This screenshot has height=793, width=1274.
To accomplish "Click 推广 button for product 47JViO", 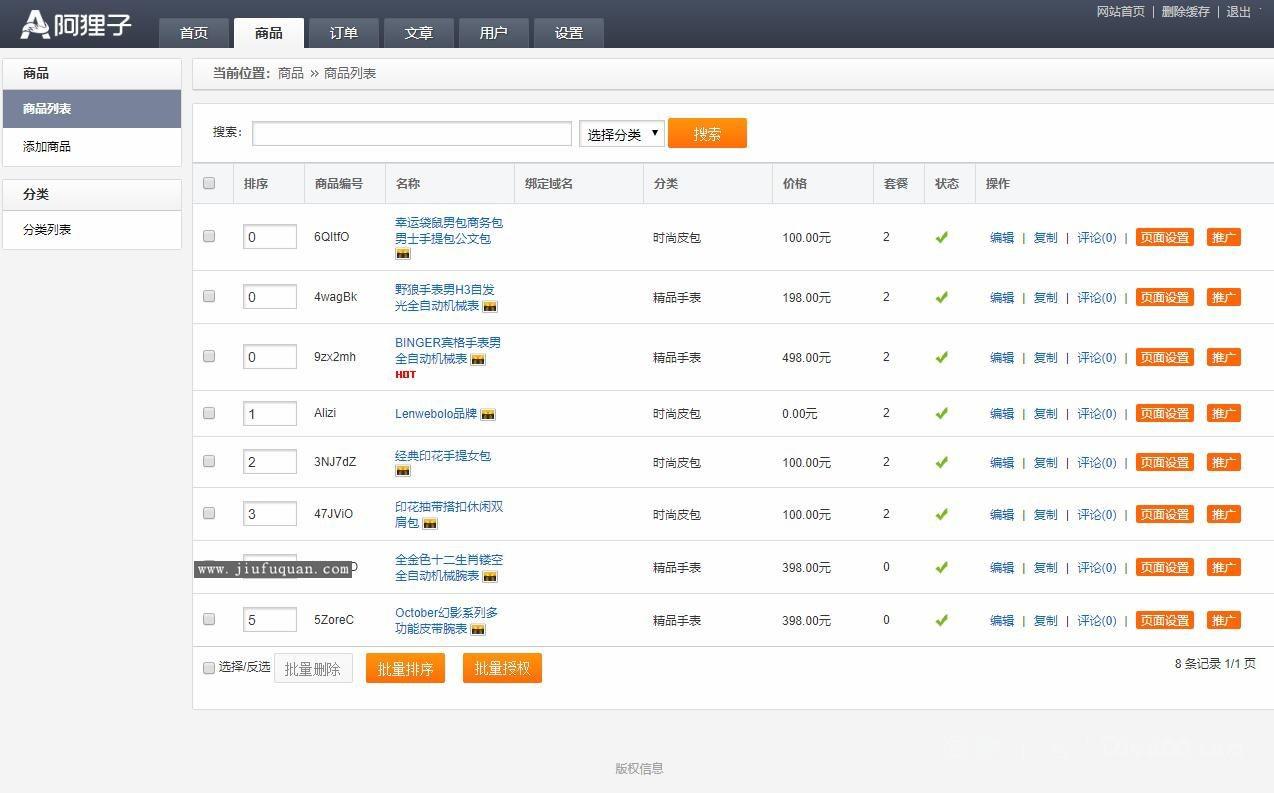I will 1223,515.
